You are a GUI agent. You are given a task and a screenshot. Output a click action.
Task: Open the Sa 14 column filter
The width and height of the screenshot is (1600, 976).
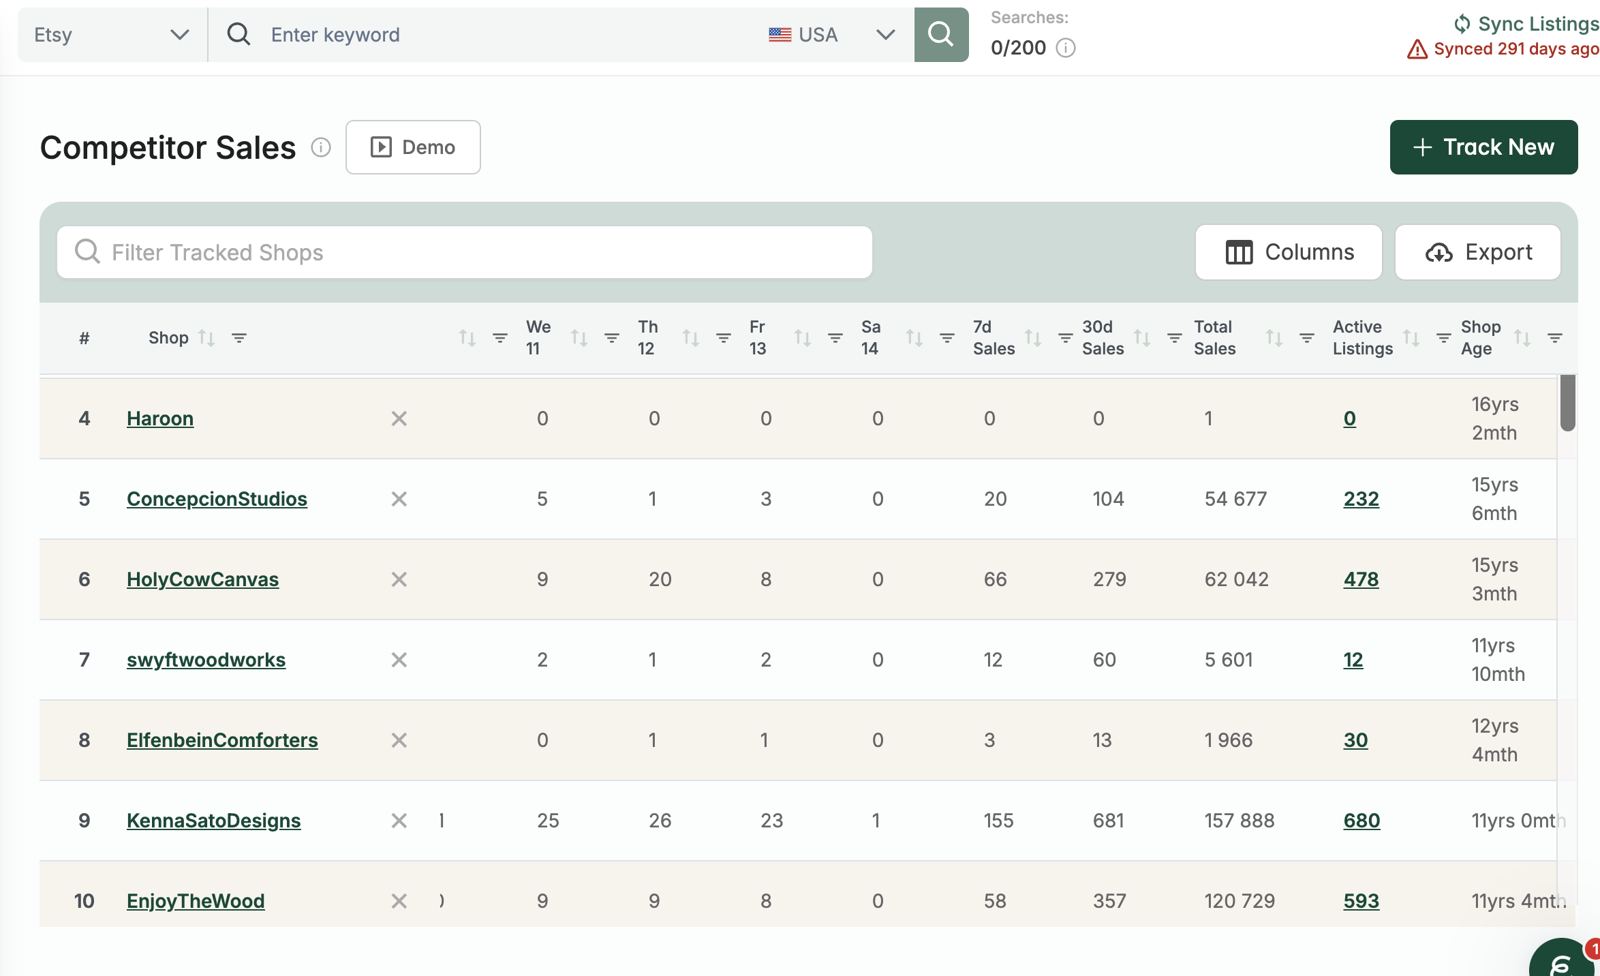[x=947, y=338]
